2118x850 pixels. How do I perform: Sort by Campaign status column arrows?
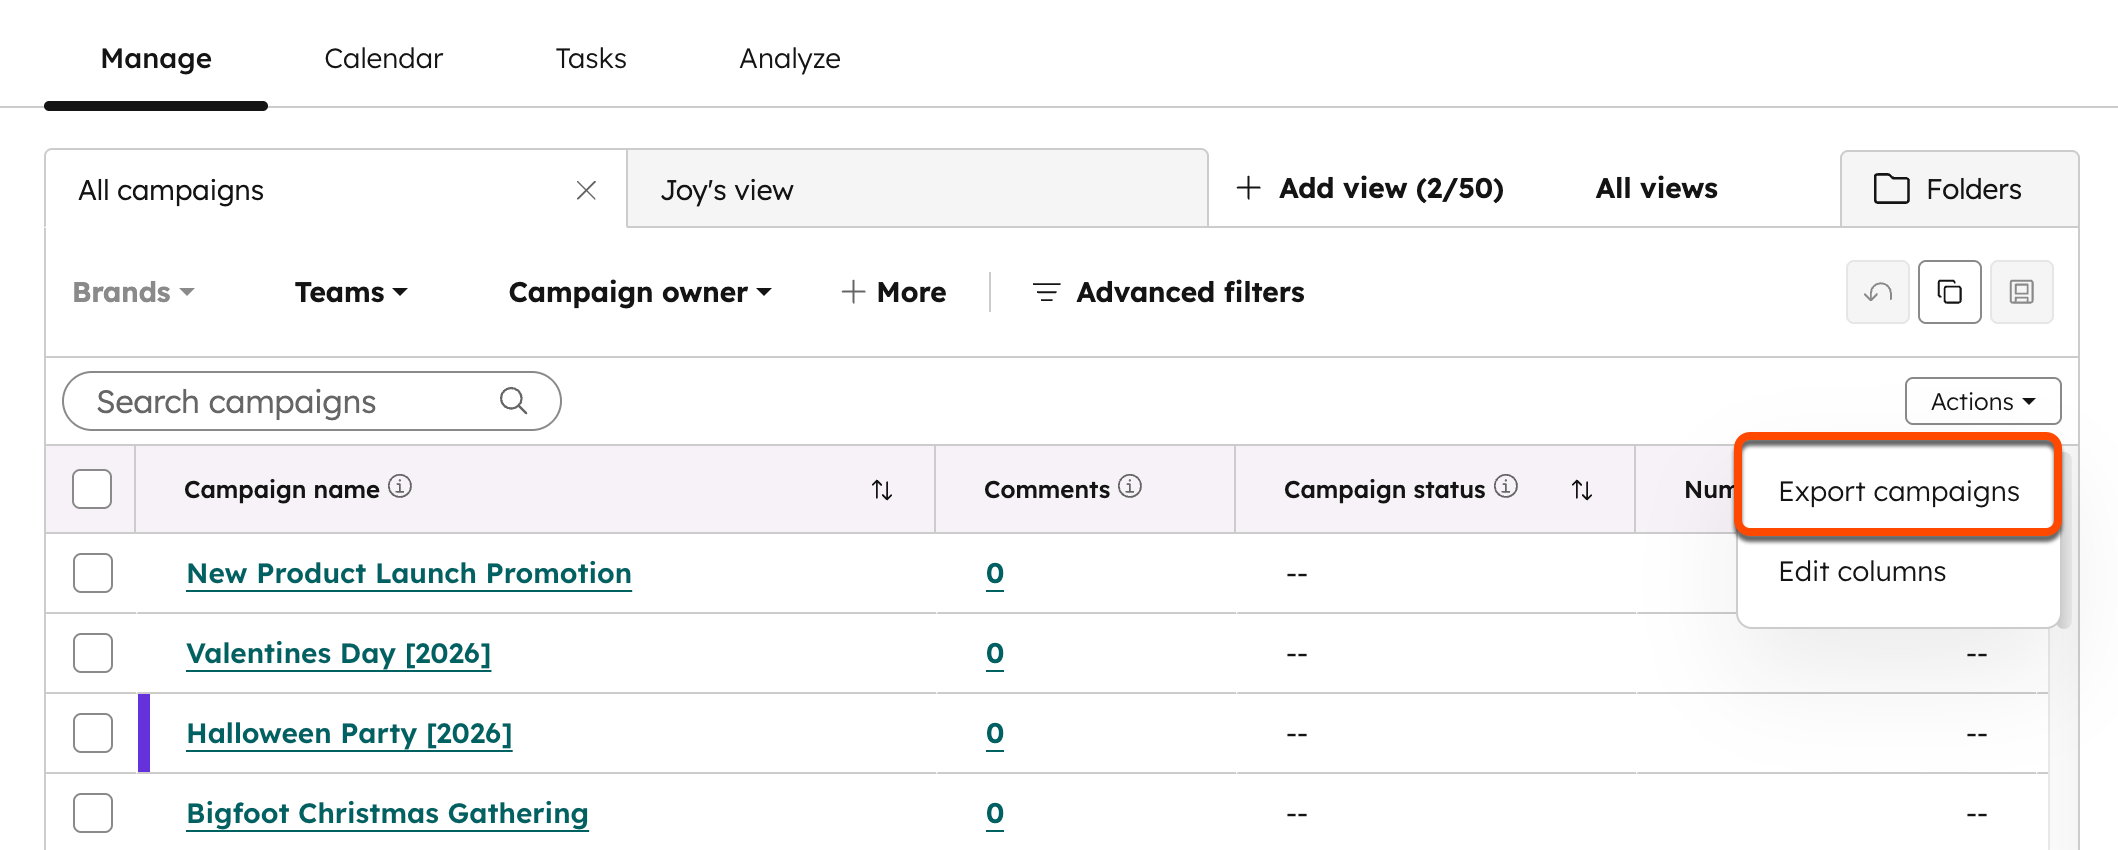pos(1581,490)
